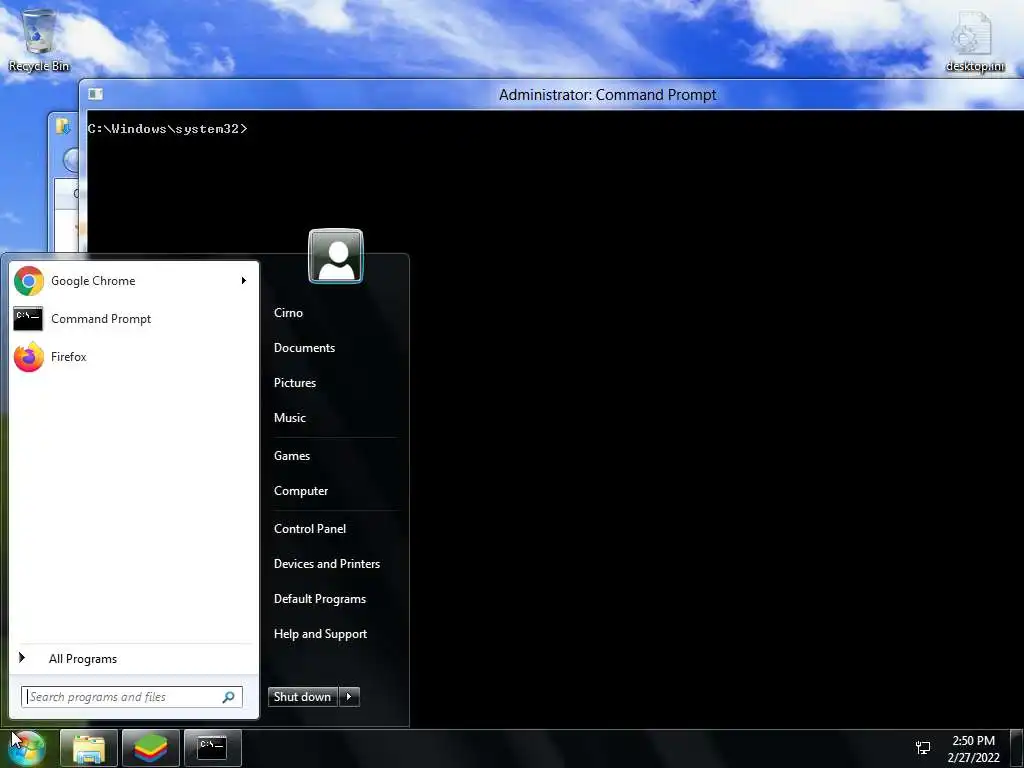Click the search magnifier icon
Viewport: 1024px width, 768px height.
(229, 697)
